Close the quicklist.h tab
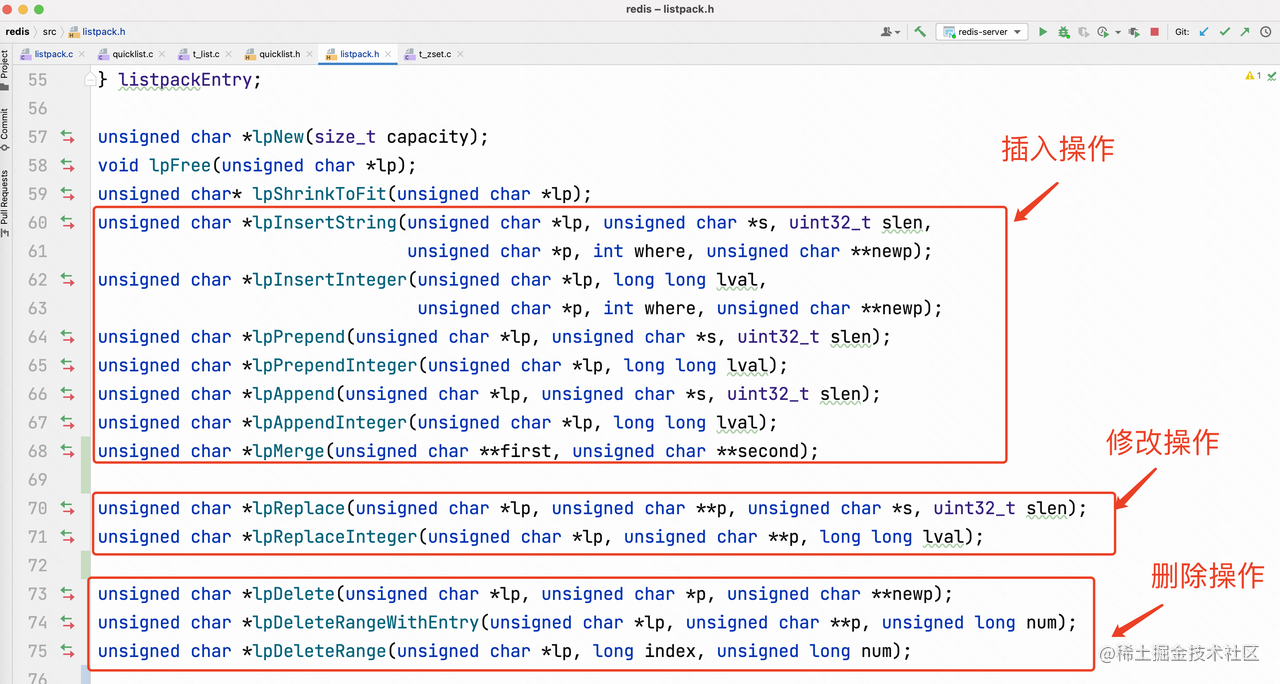 click(309, 54)
